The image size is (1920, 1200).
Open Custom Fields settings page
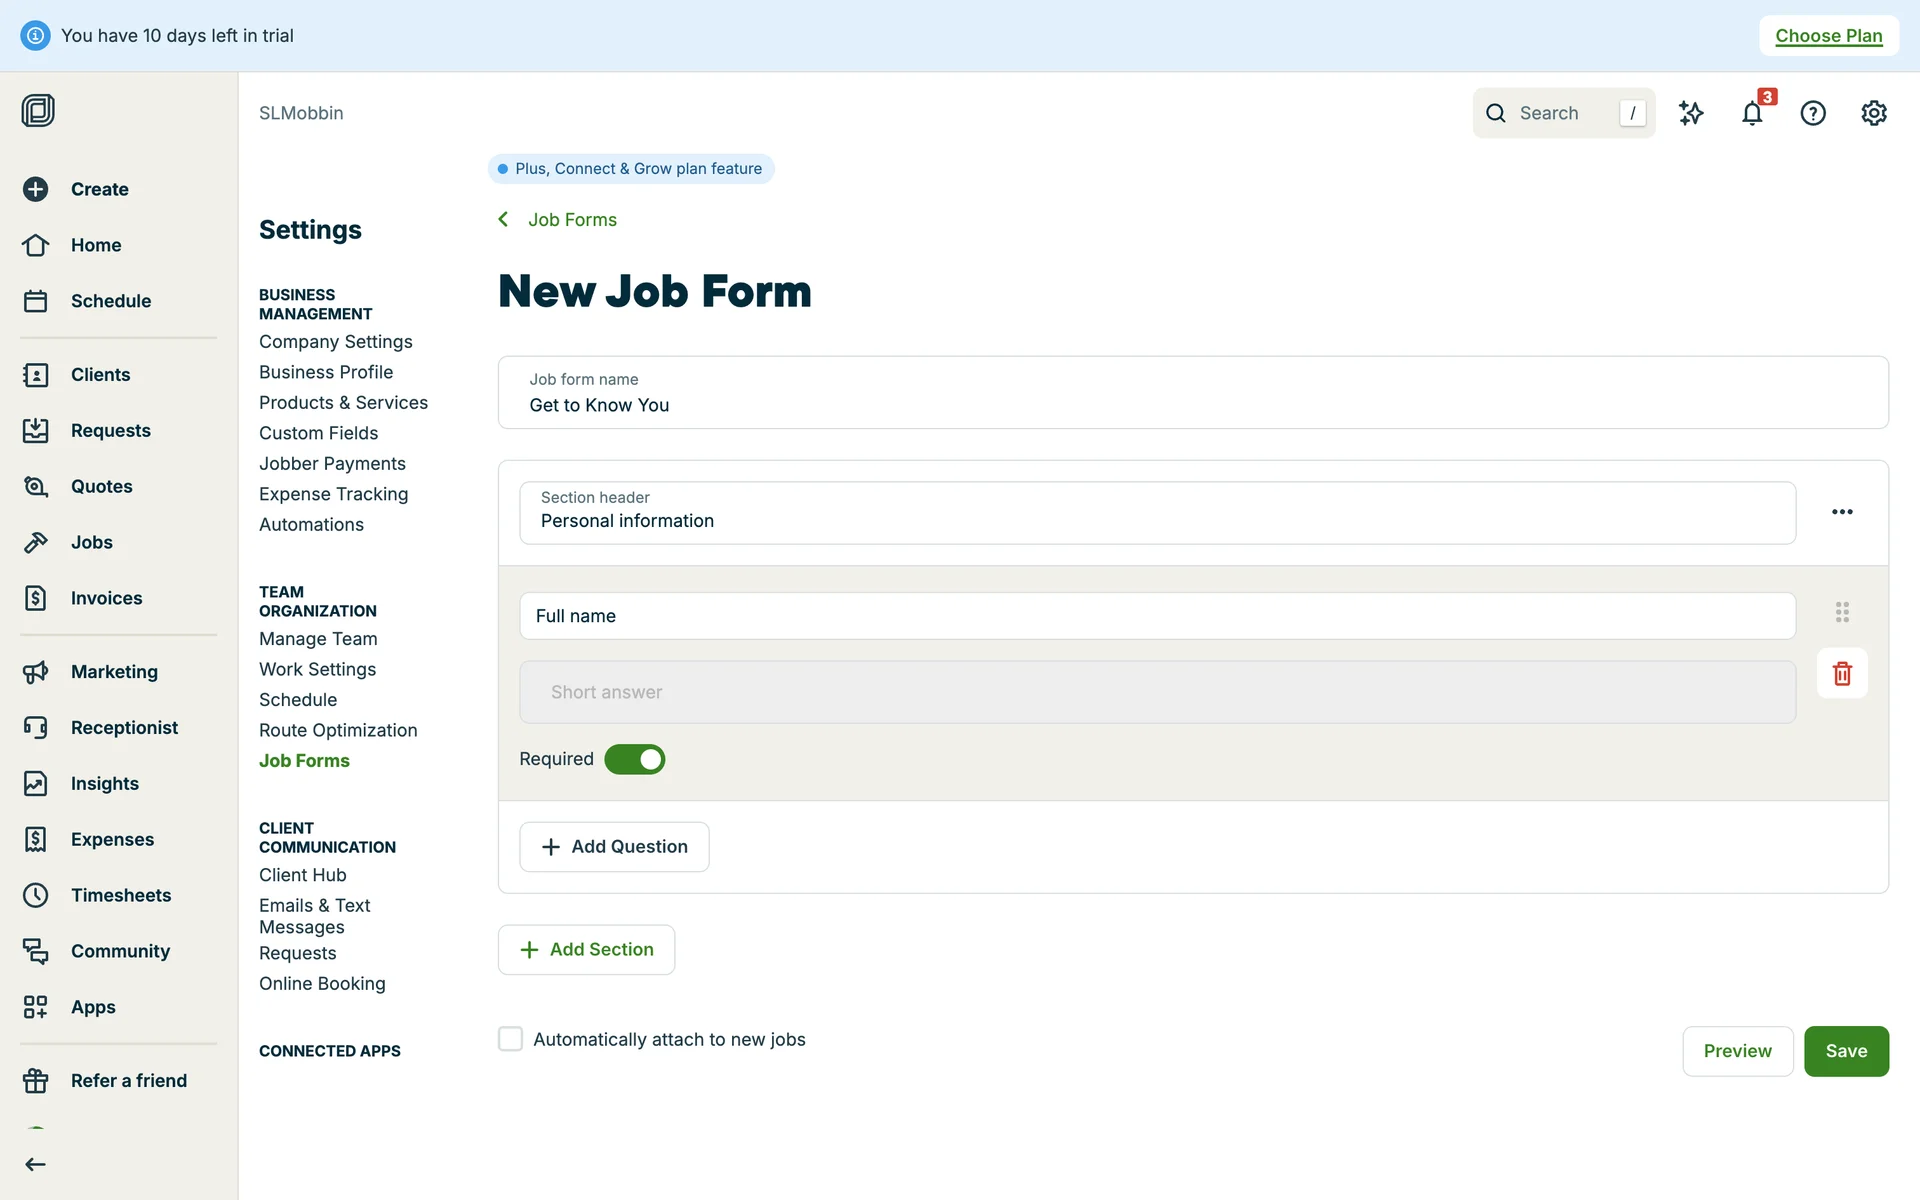[x=318, y=433]
